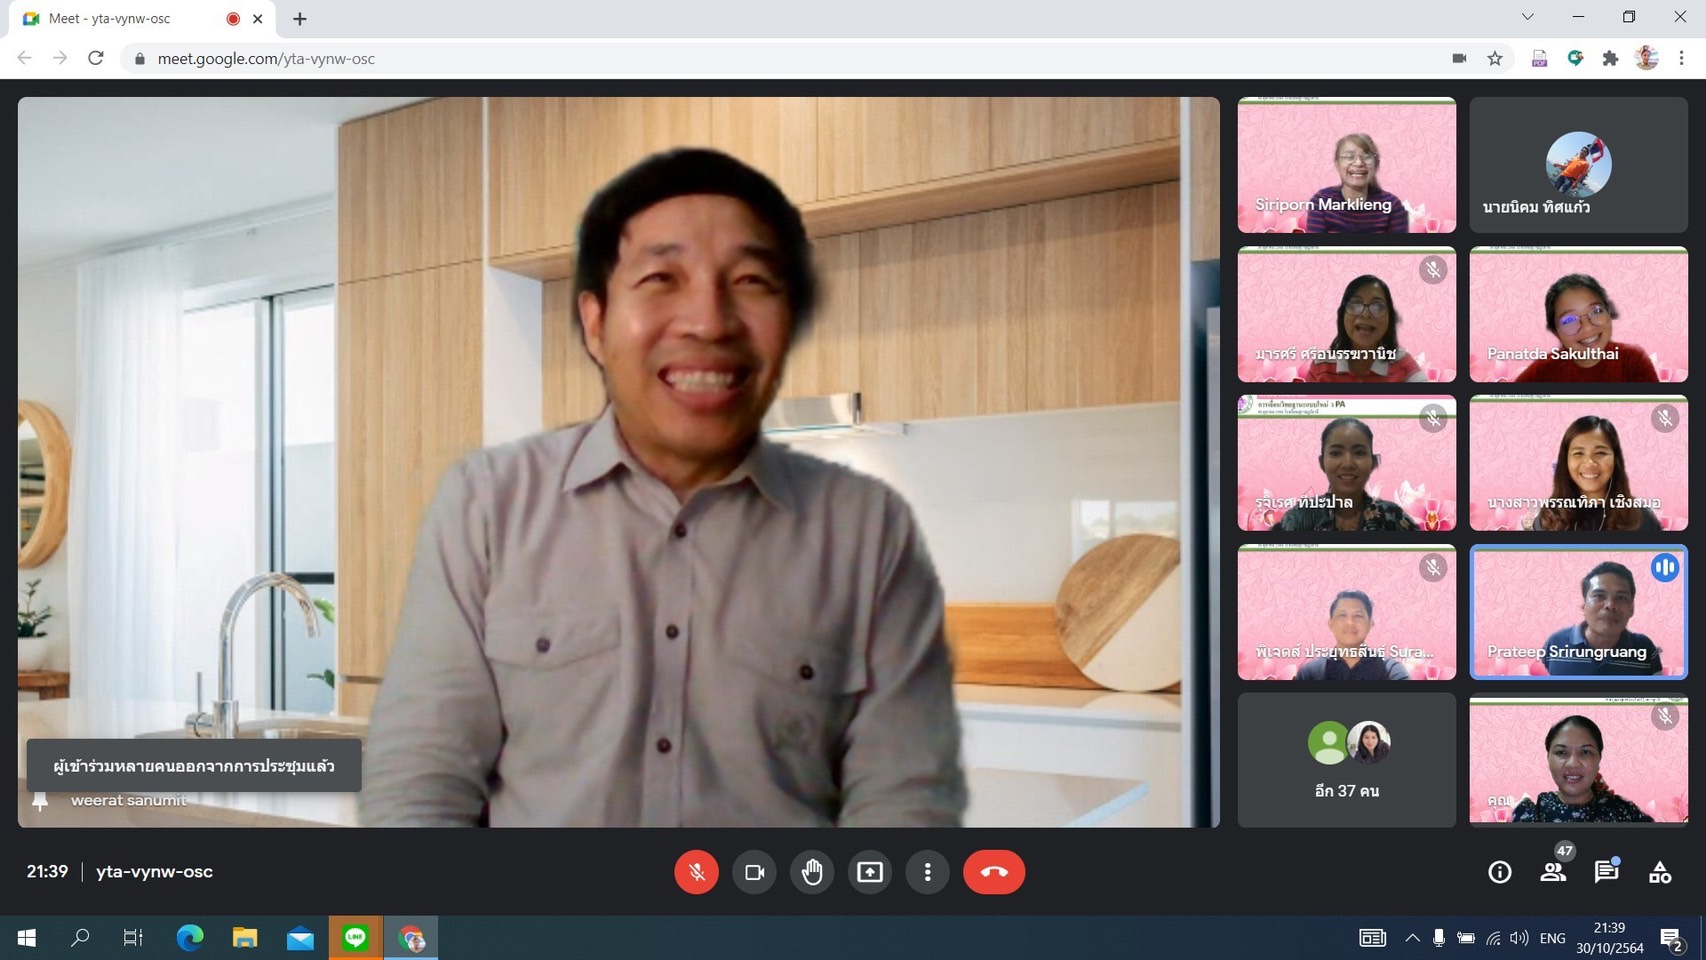
Task: Open a new browser tab
Action: tap(299, 19)
